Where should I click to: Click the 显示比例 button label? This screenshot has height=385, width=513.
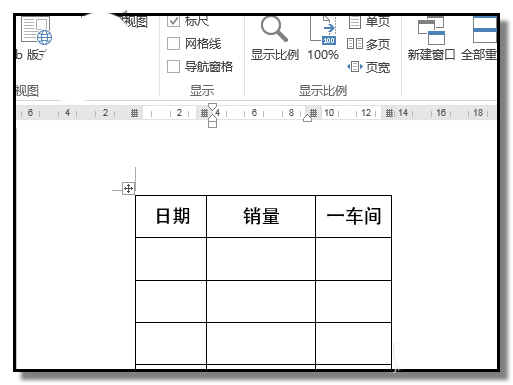275,55
